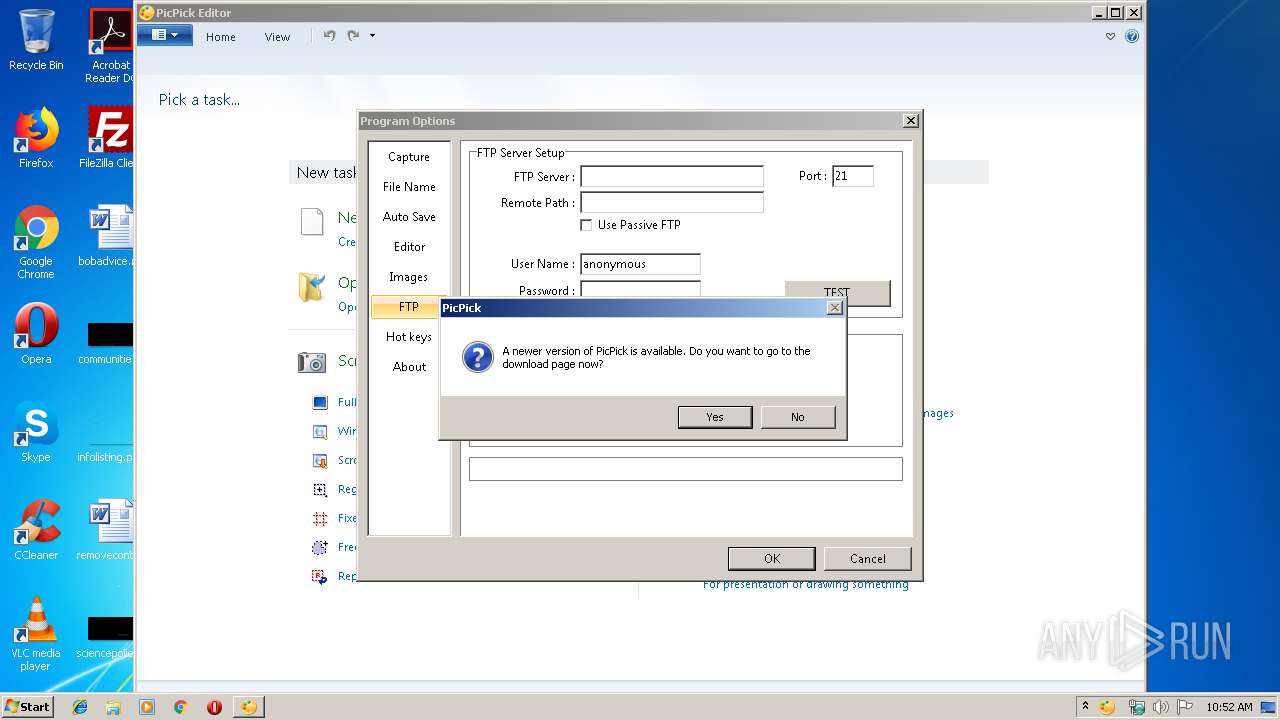The width and height of the screenshot is (1280, 720).
Task: Click the Fixed region capture icon
Action: tap(320, 519)
